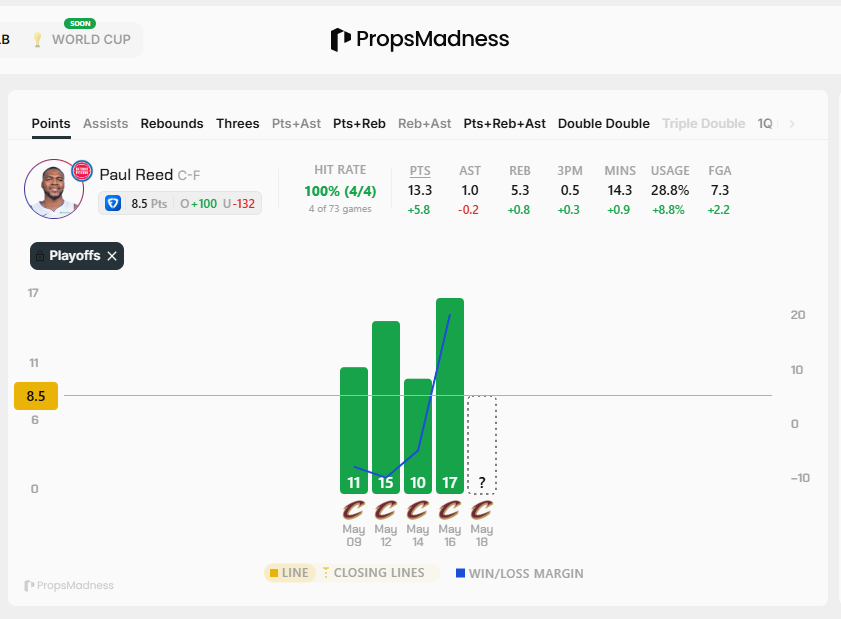Screen dimensions: 841x619
Task: Click the 3PM stat column header
Action: coord(570,171)
